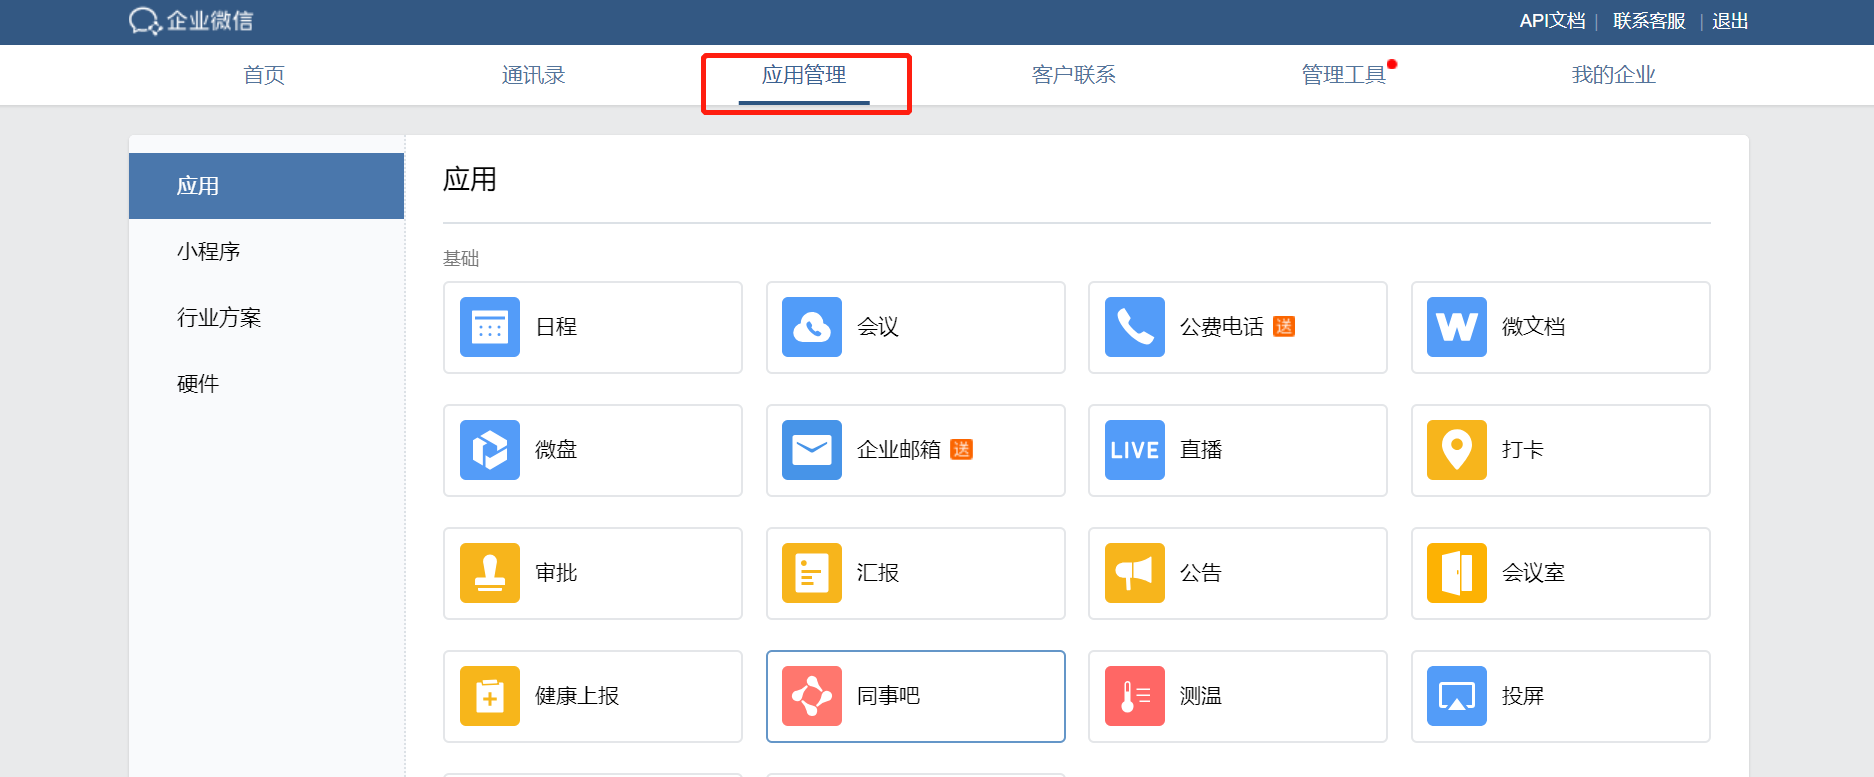Click the 投屏 label text
The height and width of the screenshot is (777, 1874).
pyautogui.click(x=1523, y=696)
